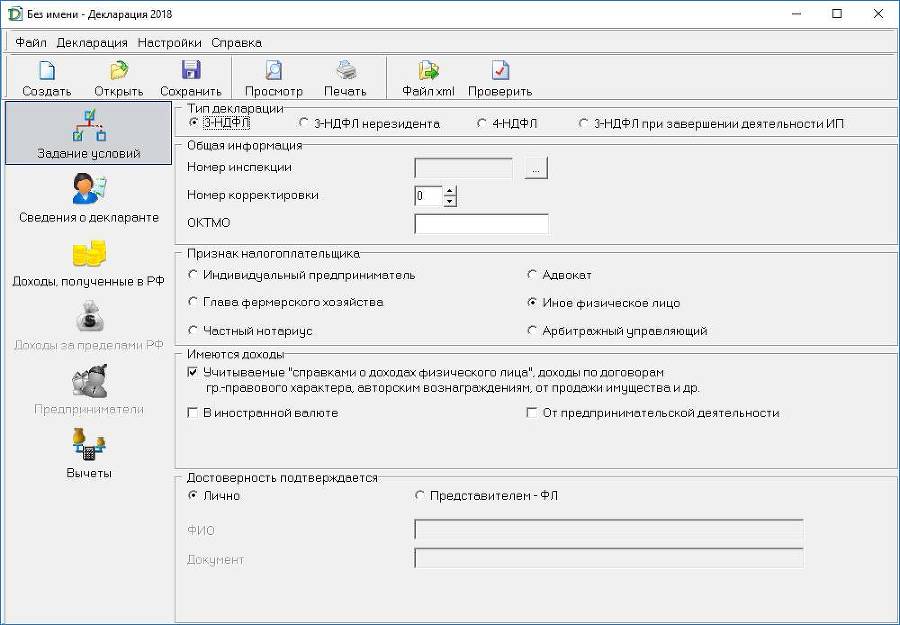Viewport: 900px width, 625px height.
Task: Increase Номер корректировки with the up arrow
Action: tap(450, 191)
